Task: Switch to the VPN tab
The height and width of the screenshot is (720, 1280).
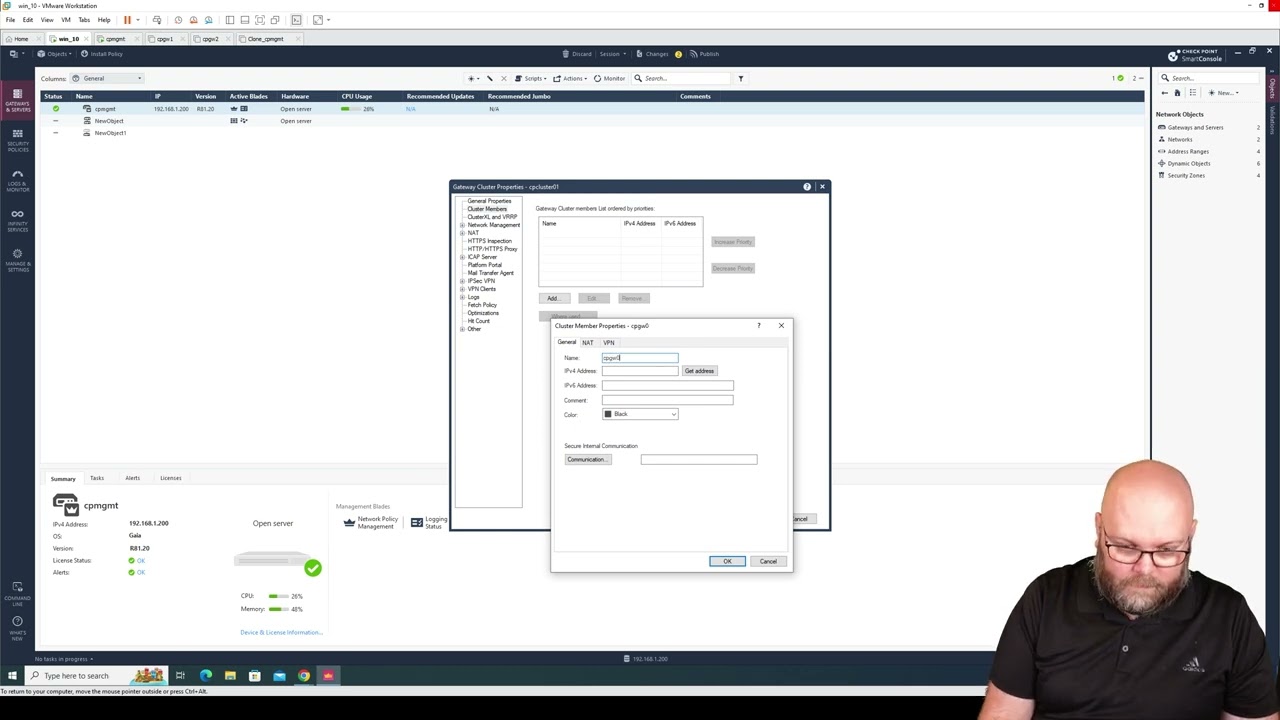Action: (609, 343)
